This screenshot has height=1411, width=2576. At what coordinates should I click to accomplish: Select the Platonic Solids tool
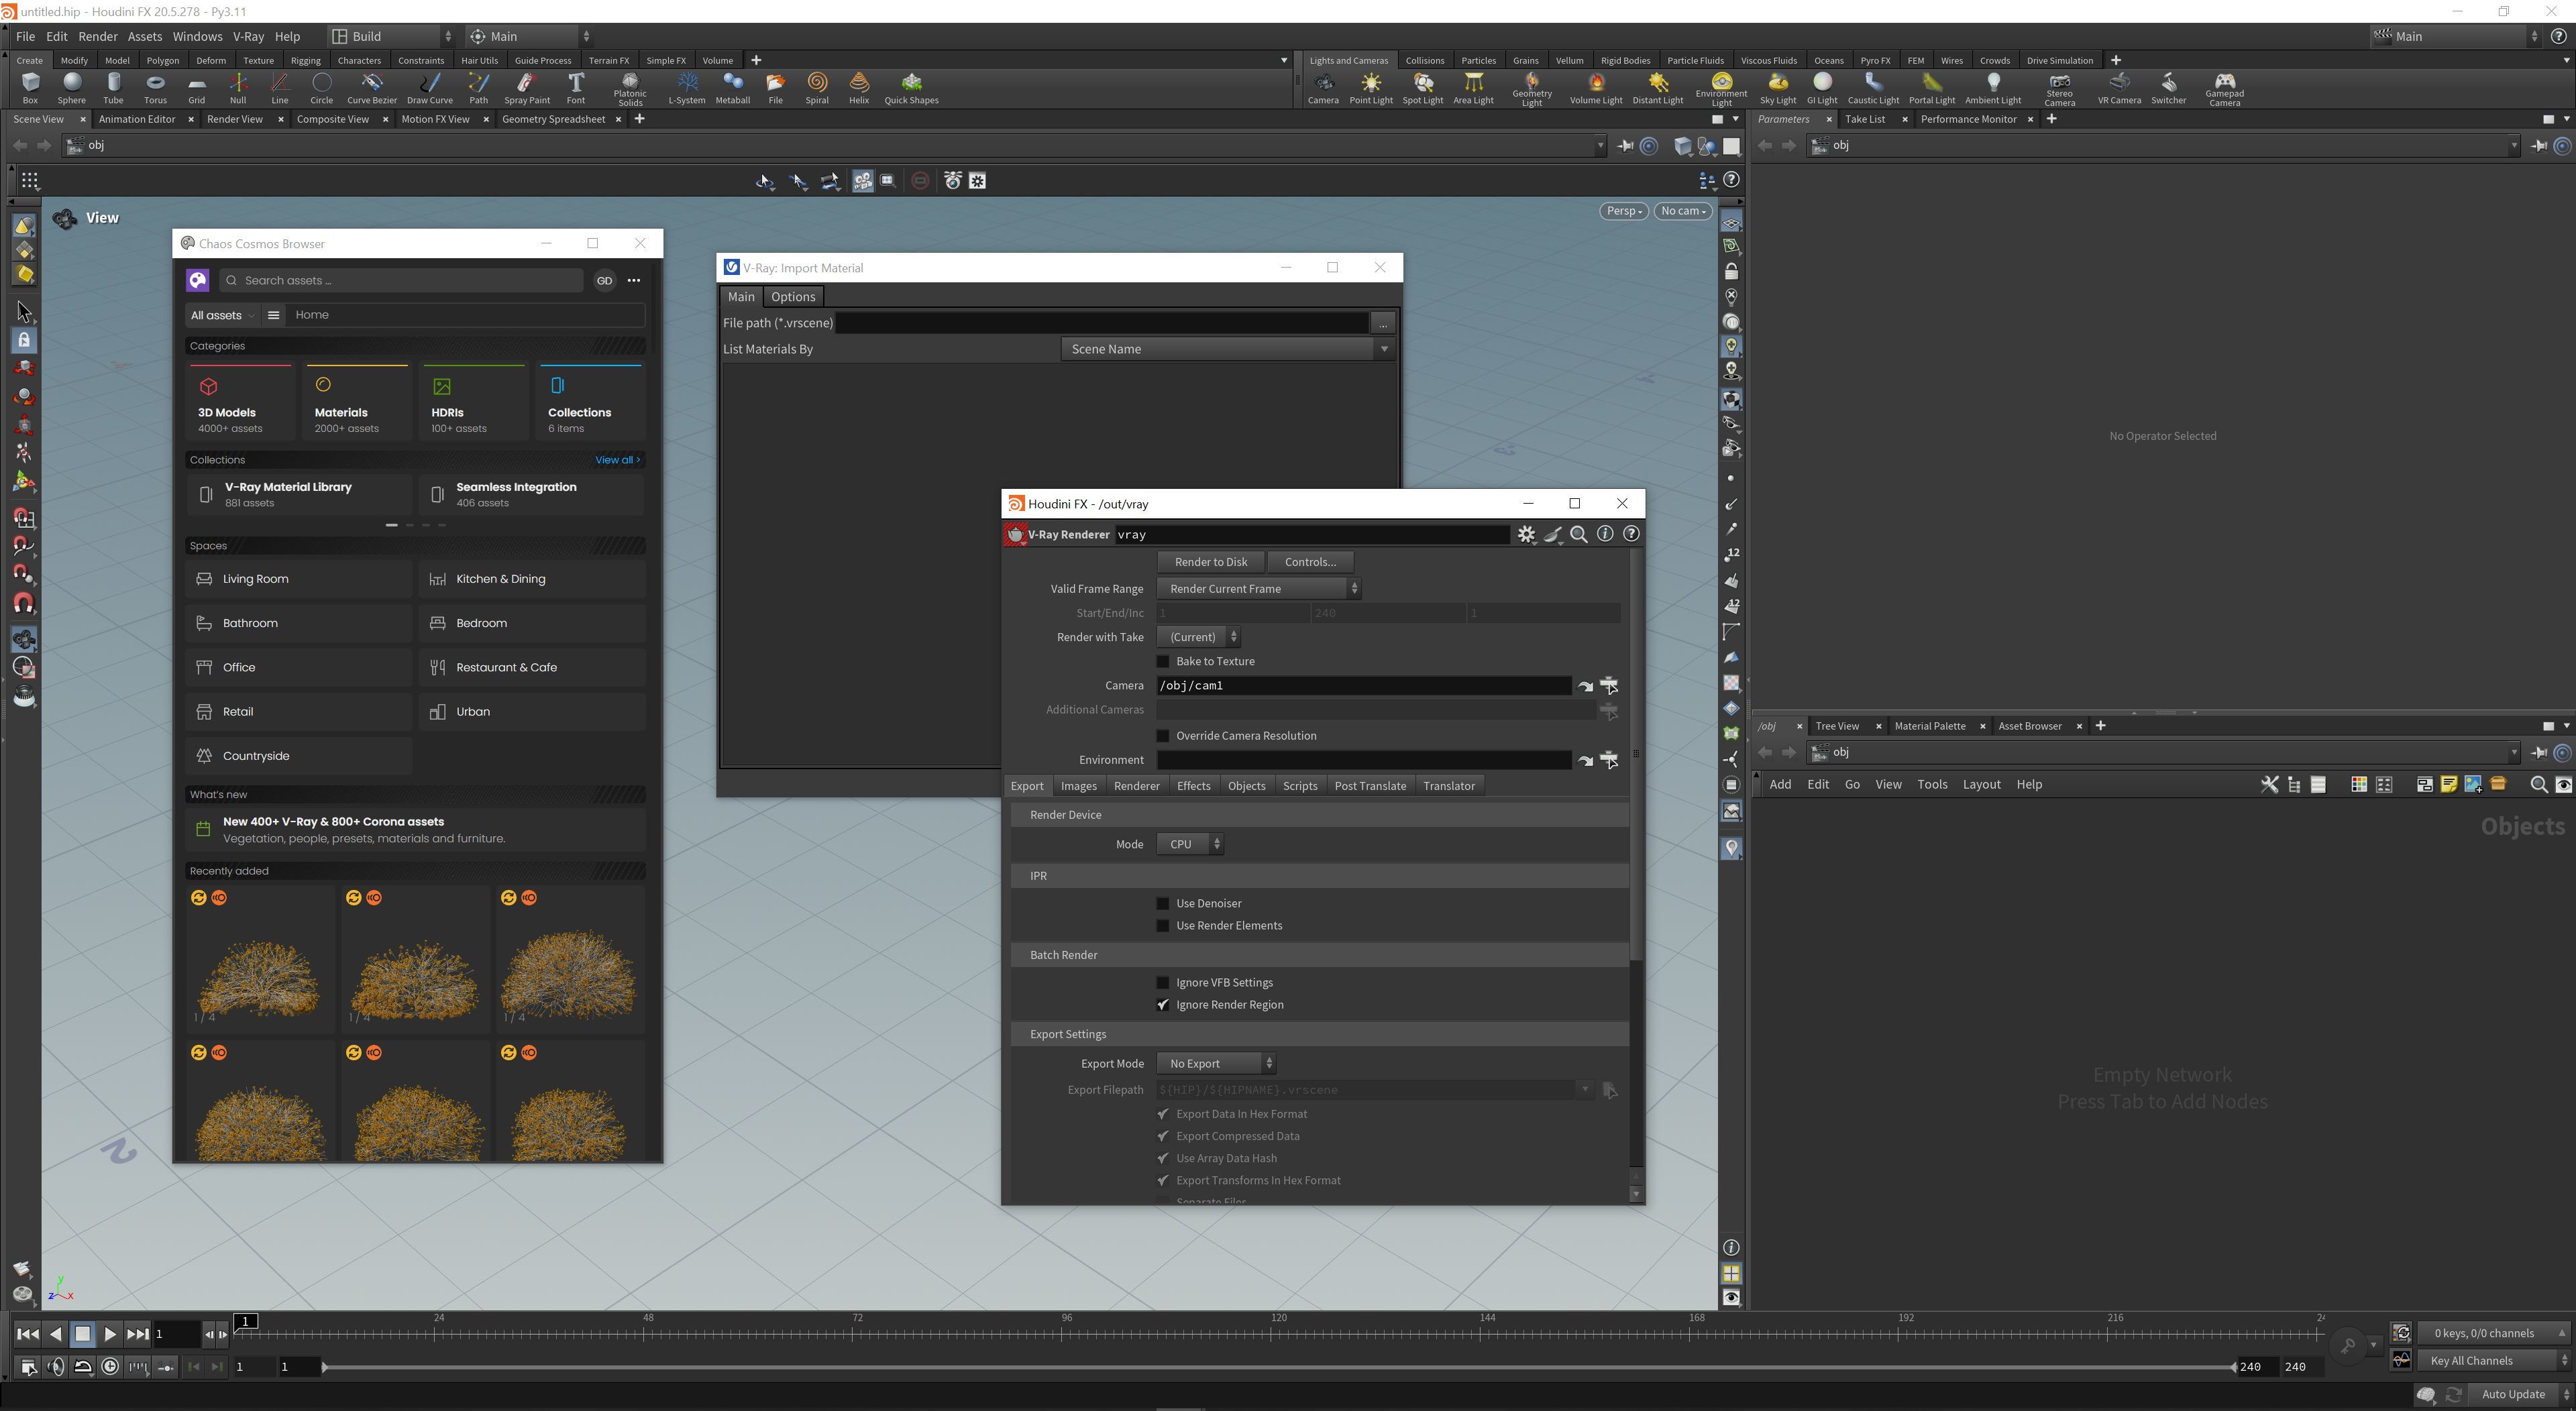(x=630, y=89)
